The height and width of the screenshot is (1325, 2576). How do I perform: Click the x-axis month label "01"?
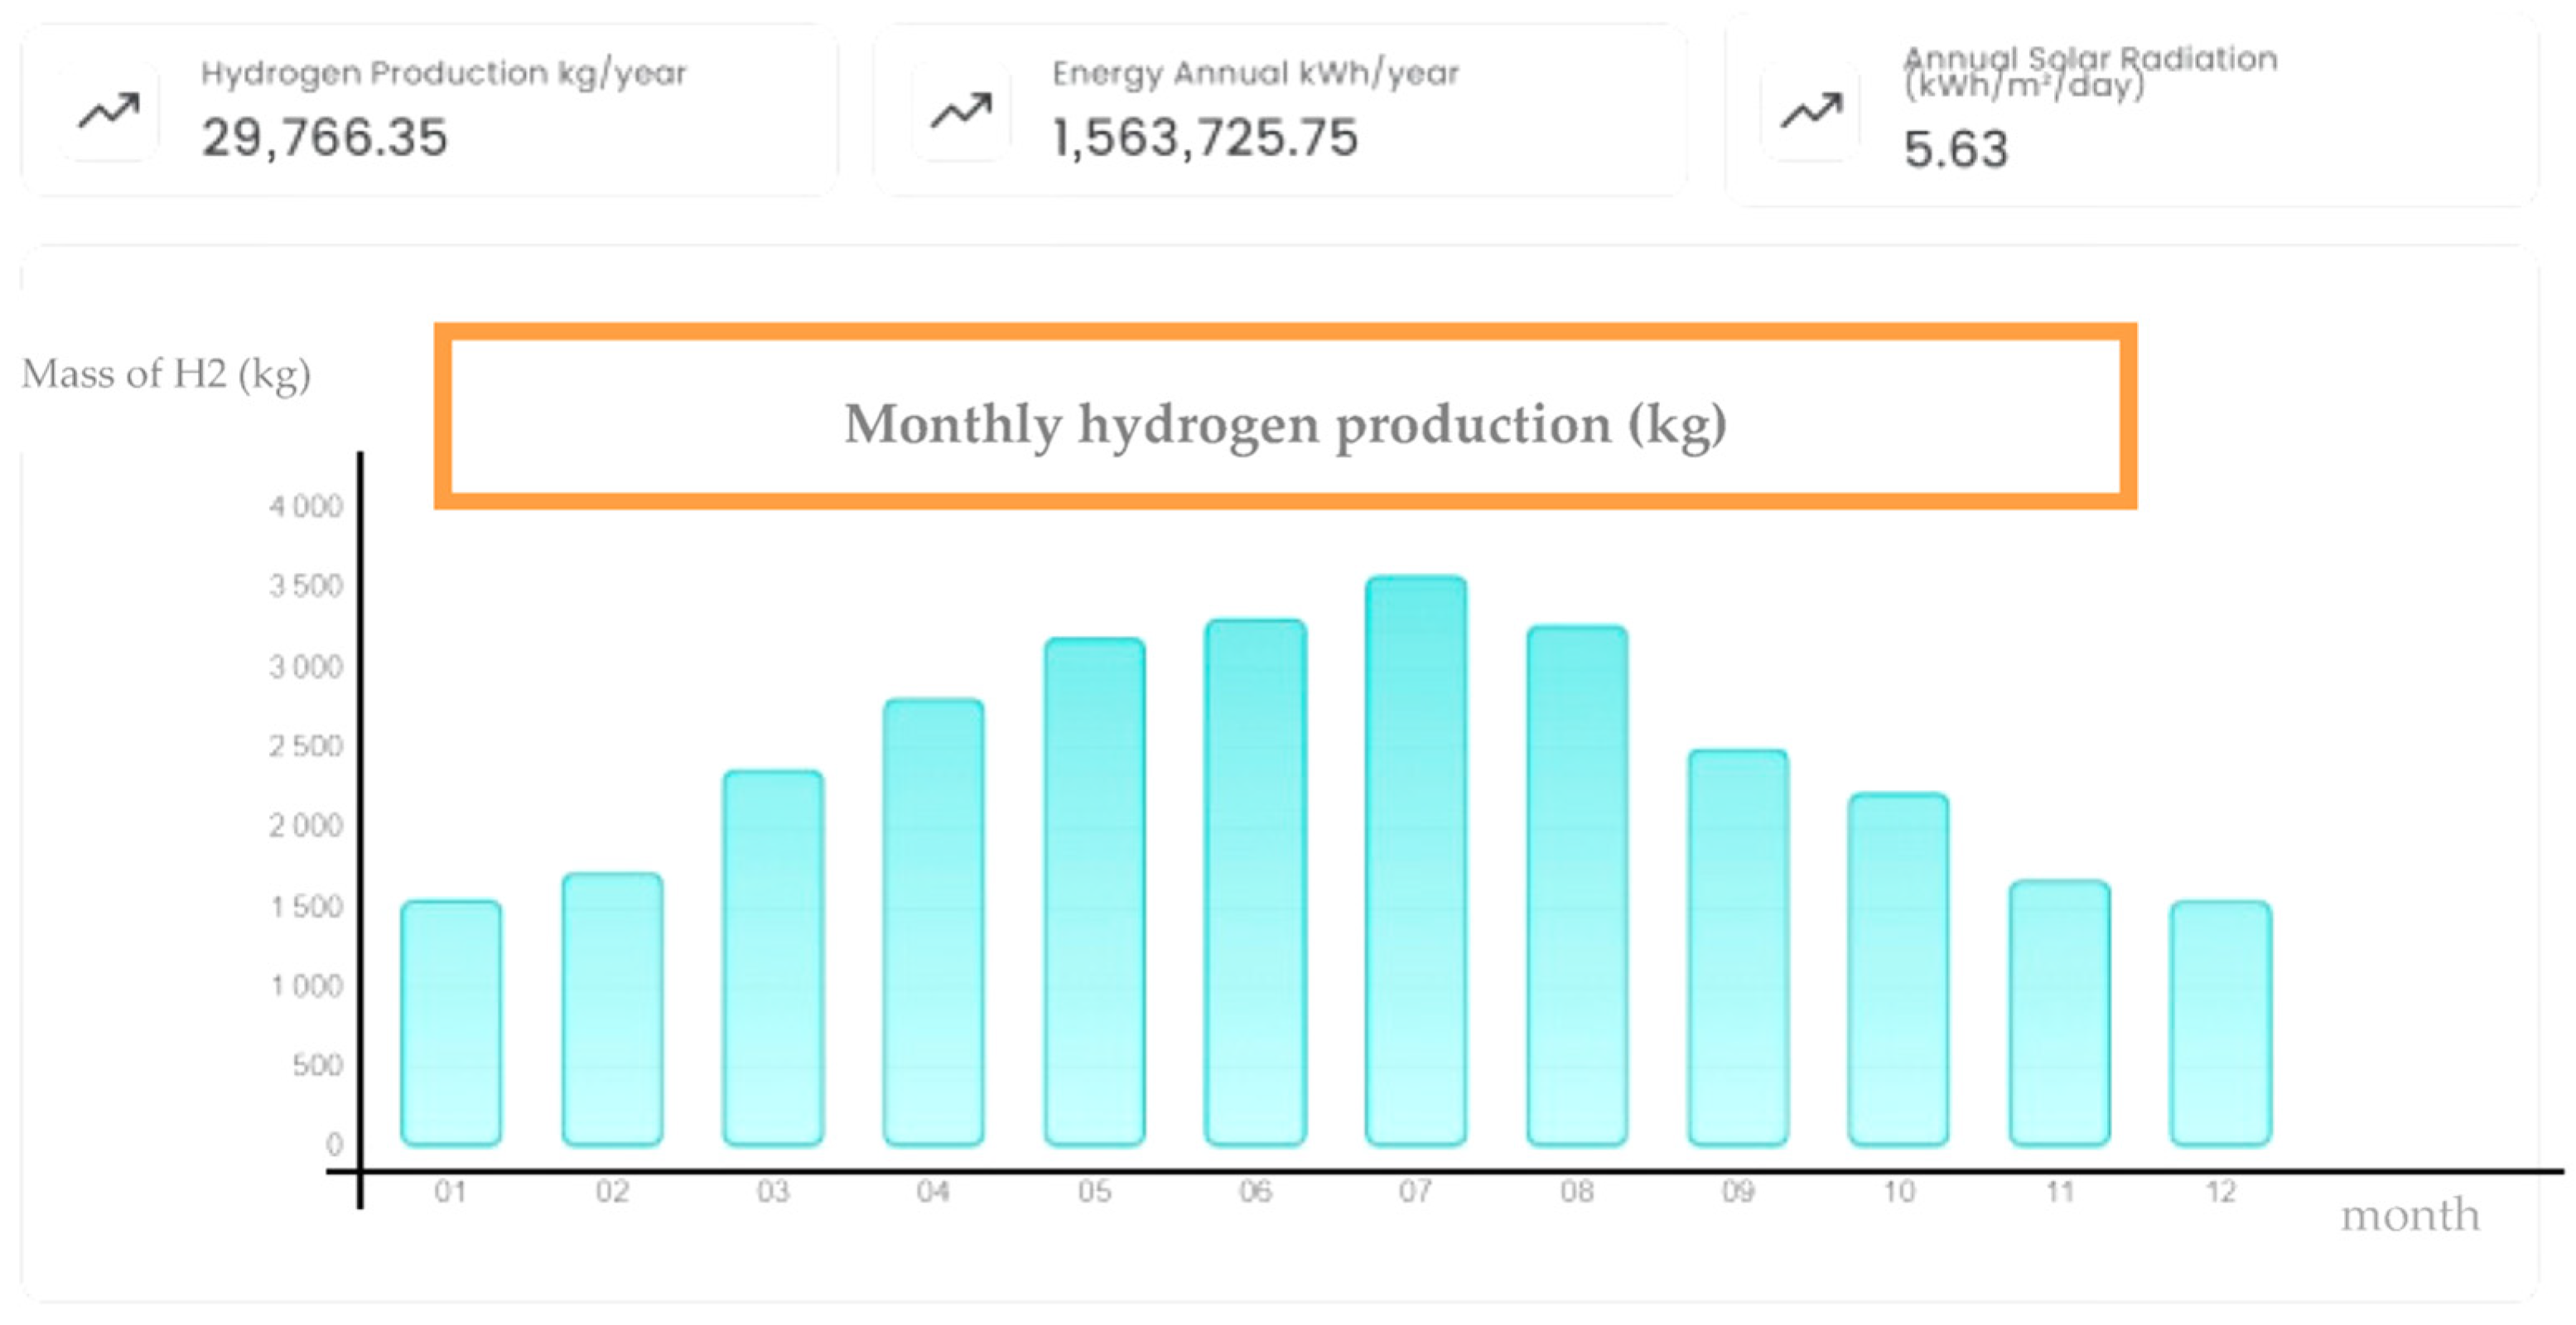coord(450,1192)
